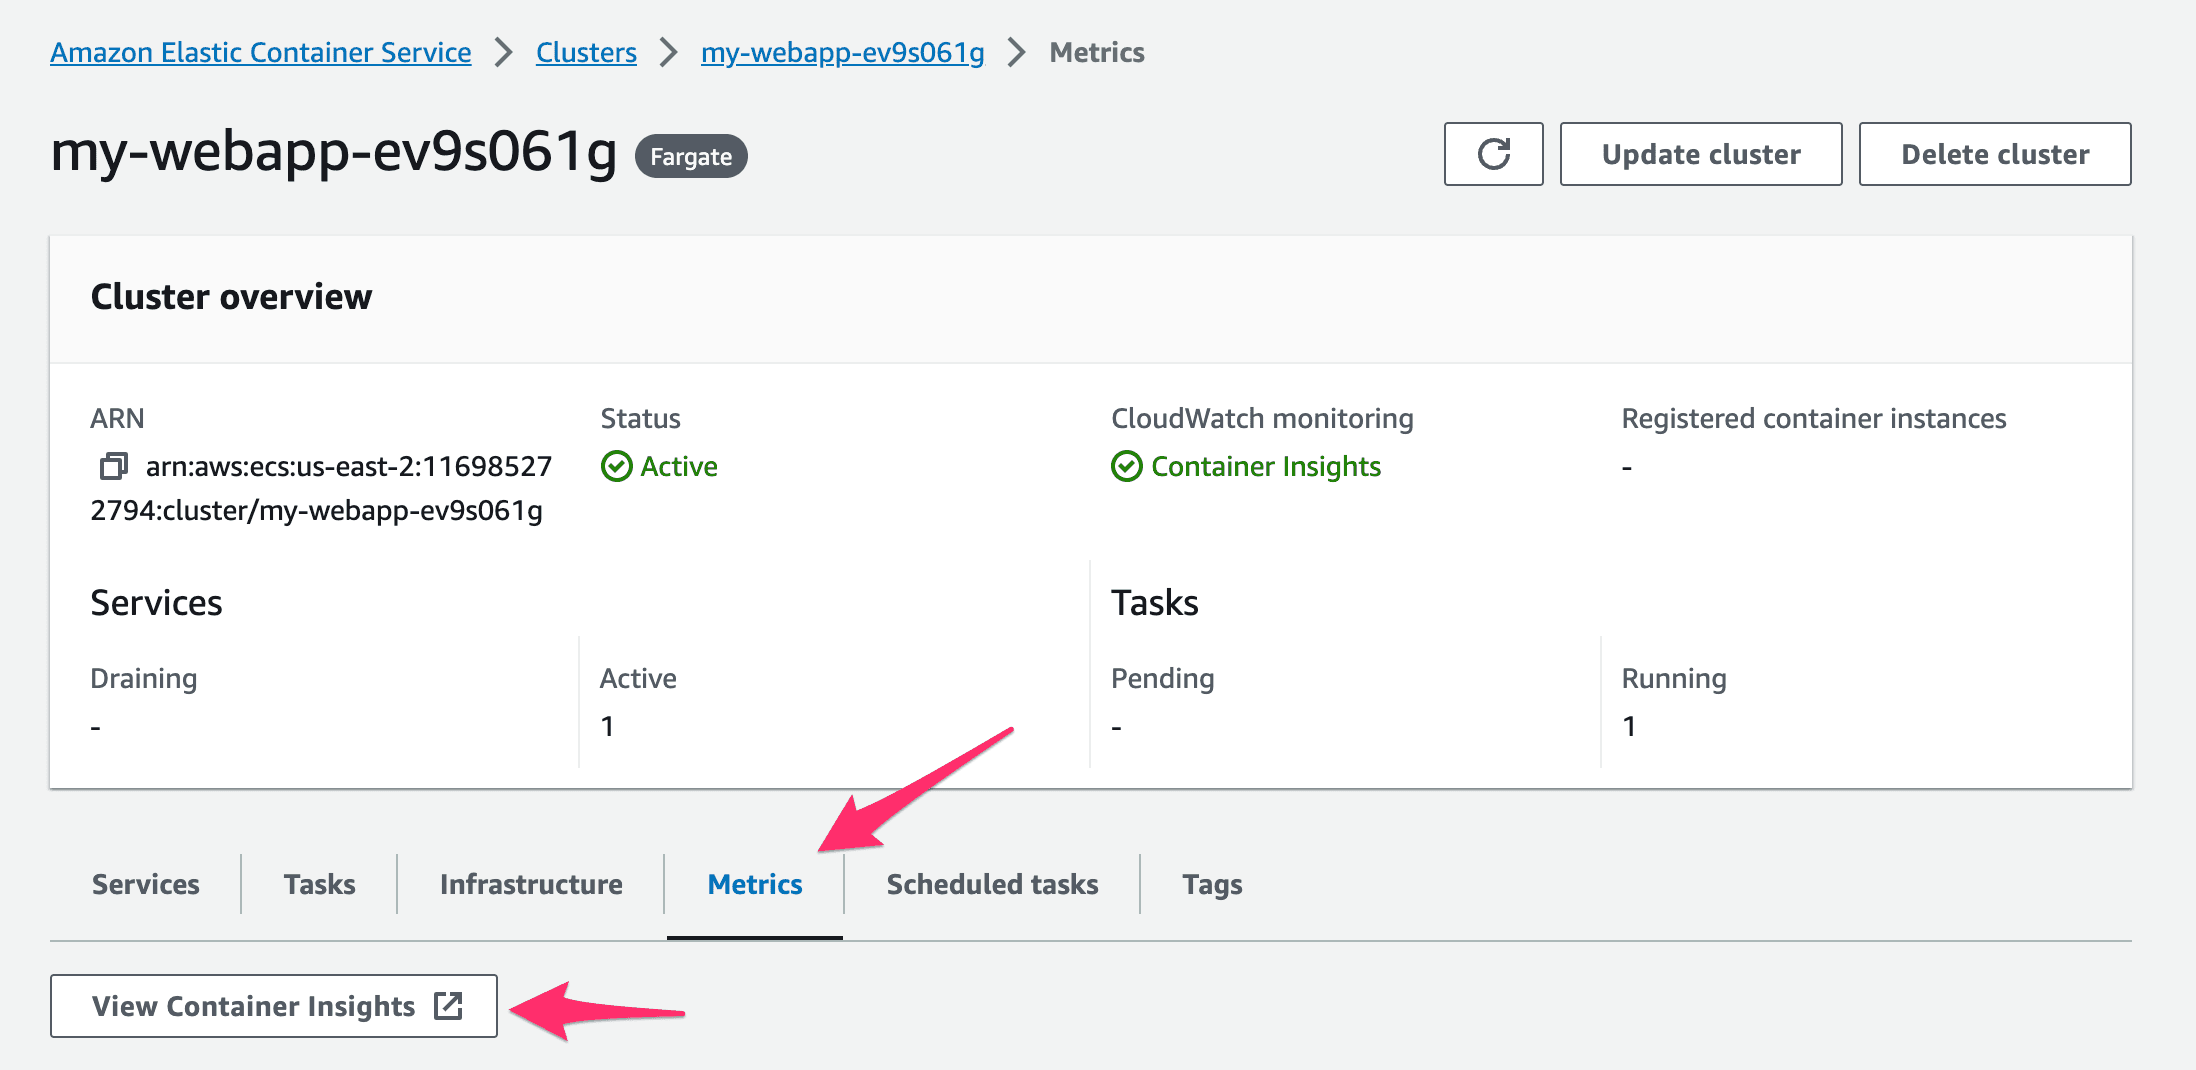Screen dimensions: 2196x1070
Task: Copy the cluster ARN with copy icon
Action: 113,466
